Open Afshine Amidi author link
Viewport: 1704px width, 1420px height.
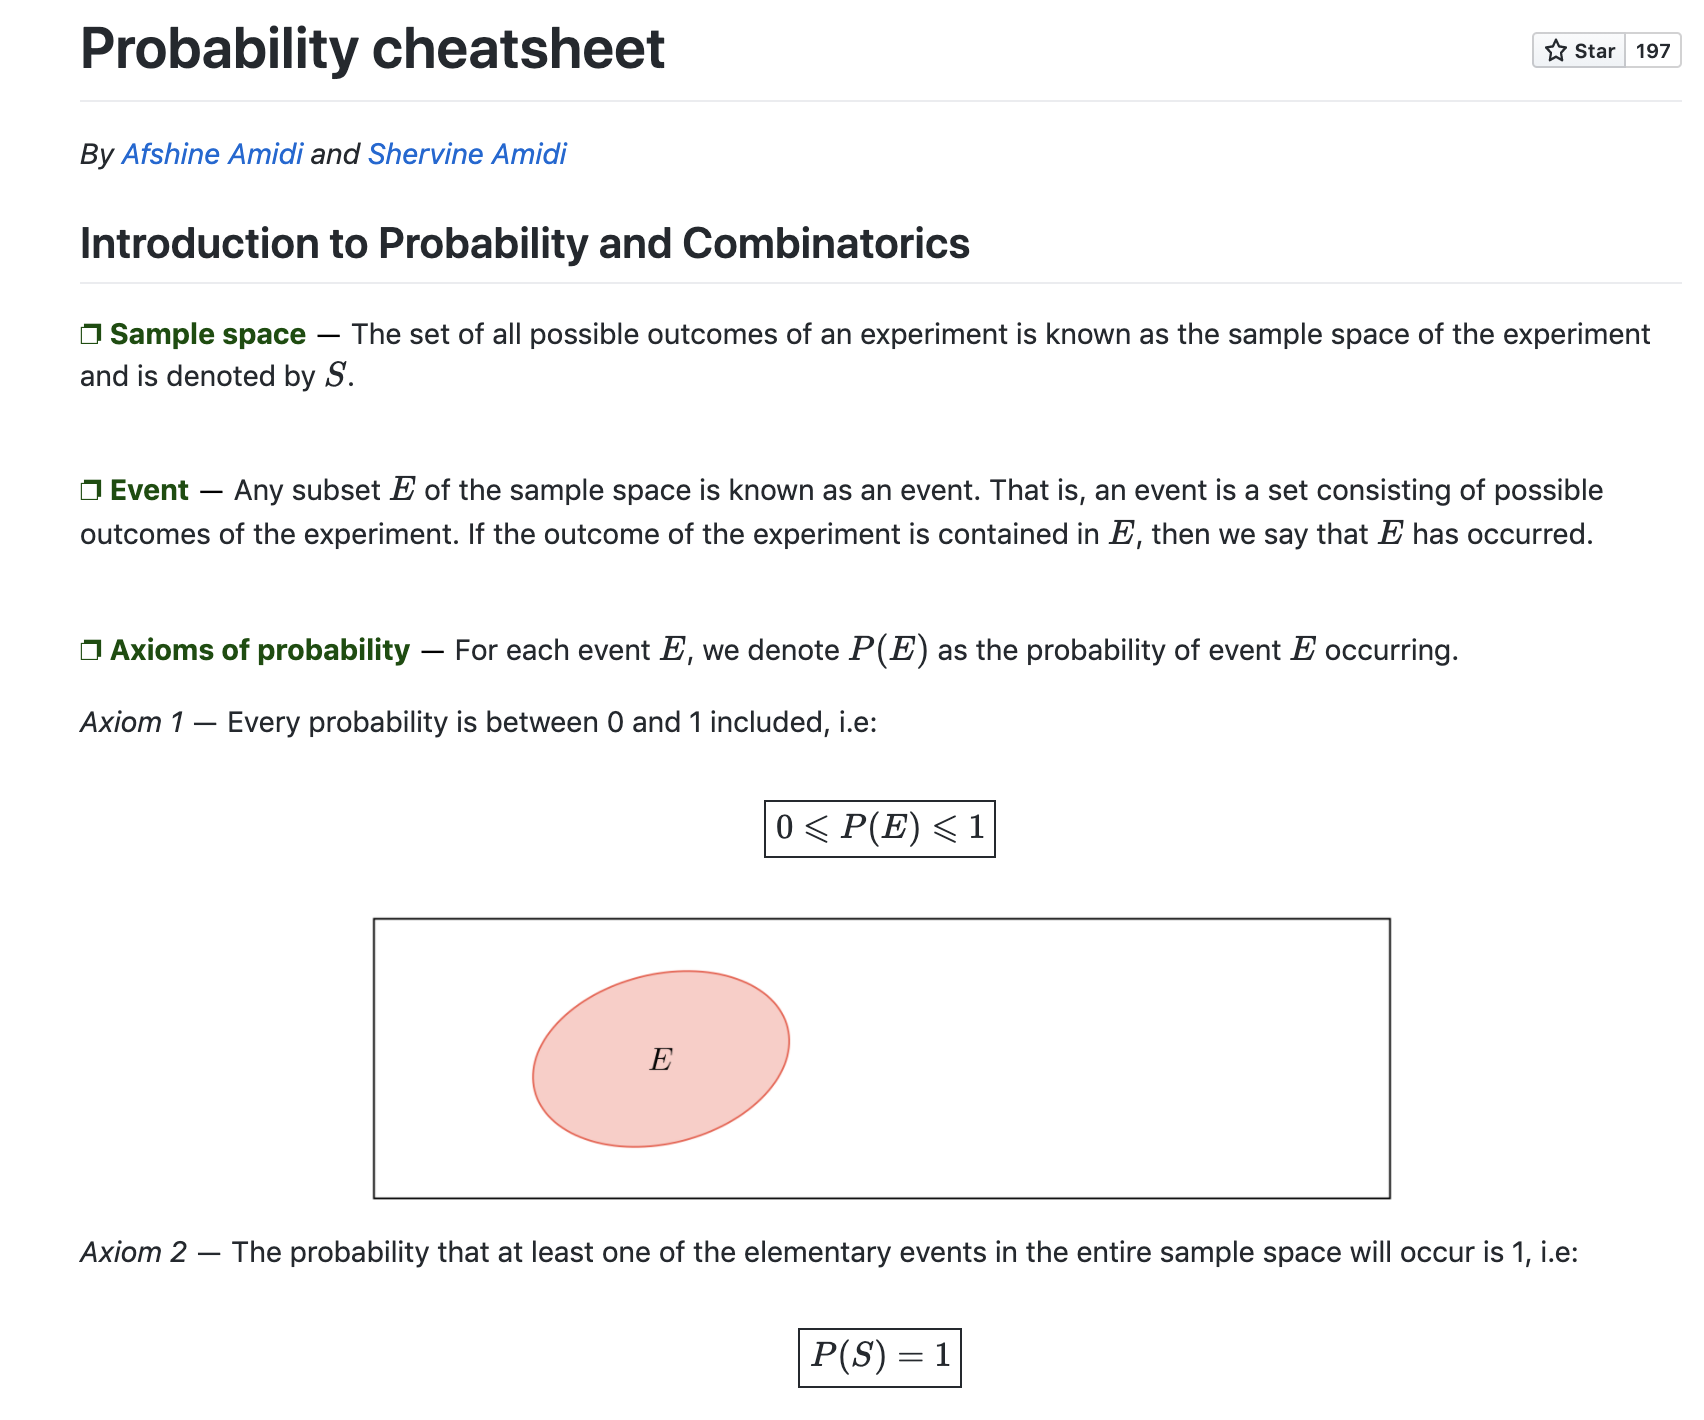(212, 154)
